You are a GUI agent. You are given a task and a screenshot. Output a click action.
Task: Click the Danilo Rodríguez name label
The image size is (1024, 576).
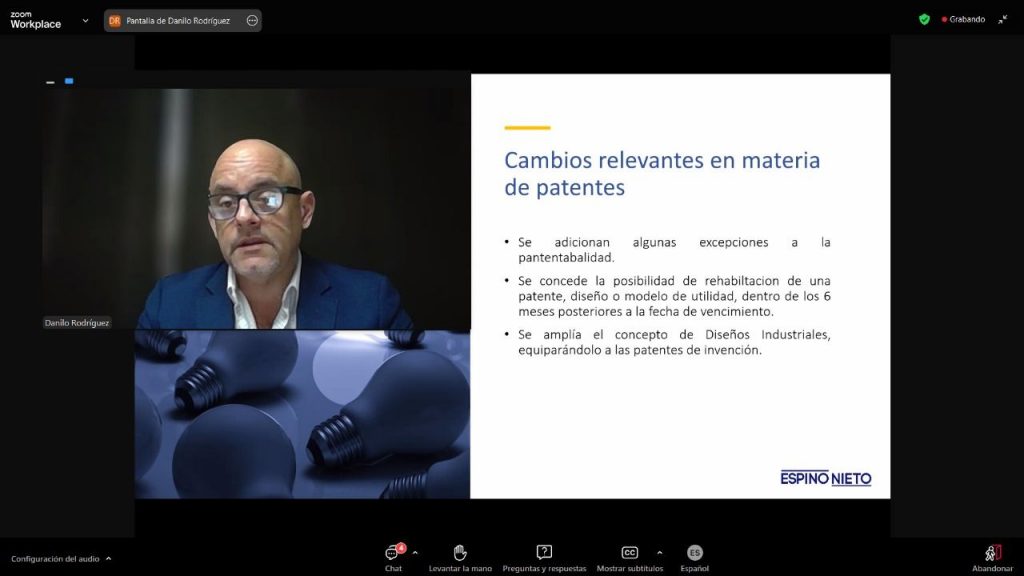(x=77, y=323)
